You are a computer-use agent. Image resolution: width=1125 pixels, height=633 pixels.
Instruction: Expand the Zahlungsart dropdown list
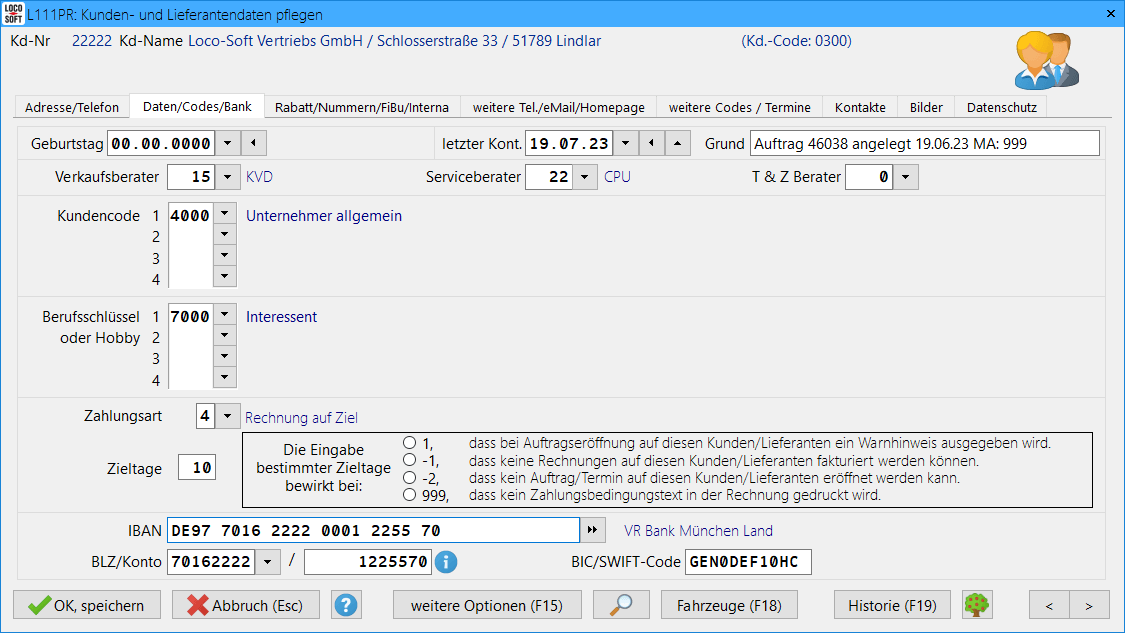(228, 416)
